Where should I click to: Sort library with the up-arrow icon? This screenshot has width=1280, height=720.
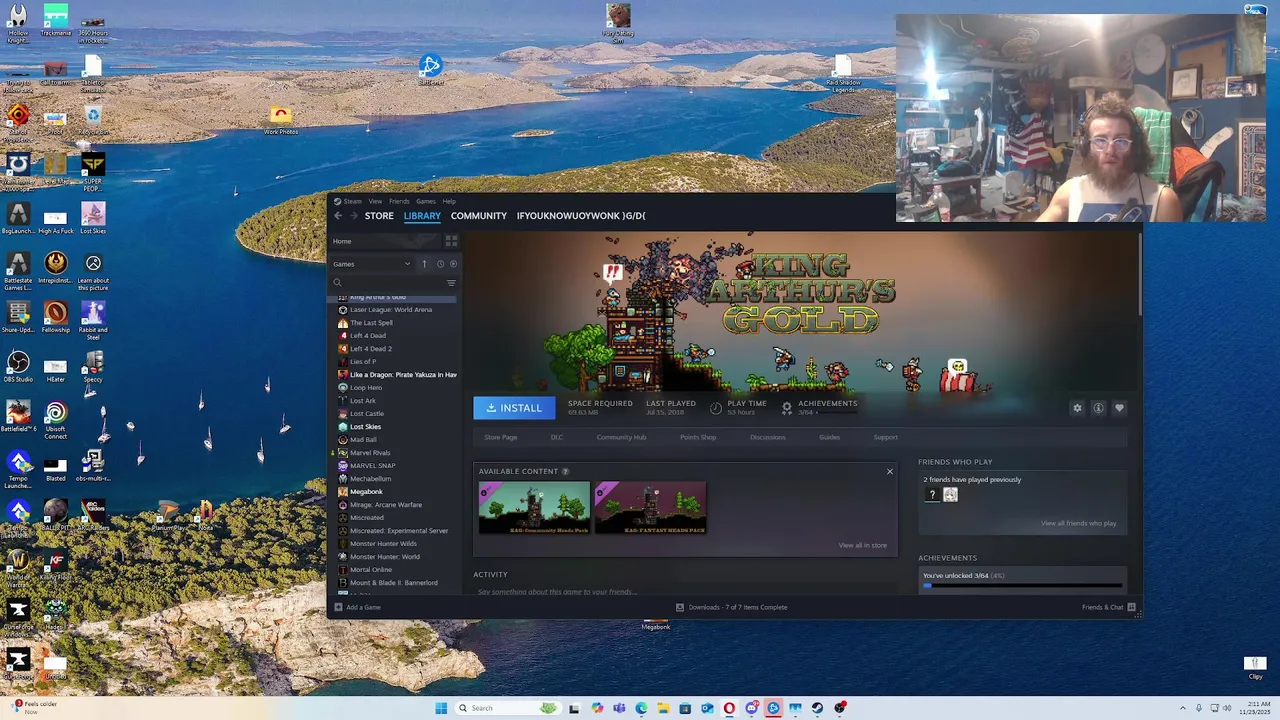click(x=424, y=264)
